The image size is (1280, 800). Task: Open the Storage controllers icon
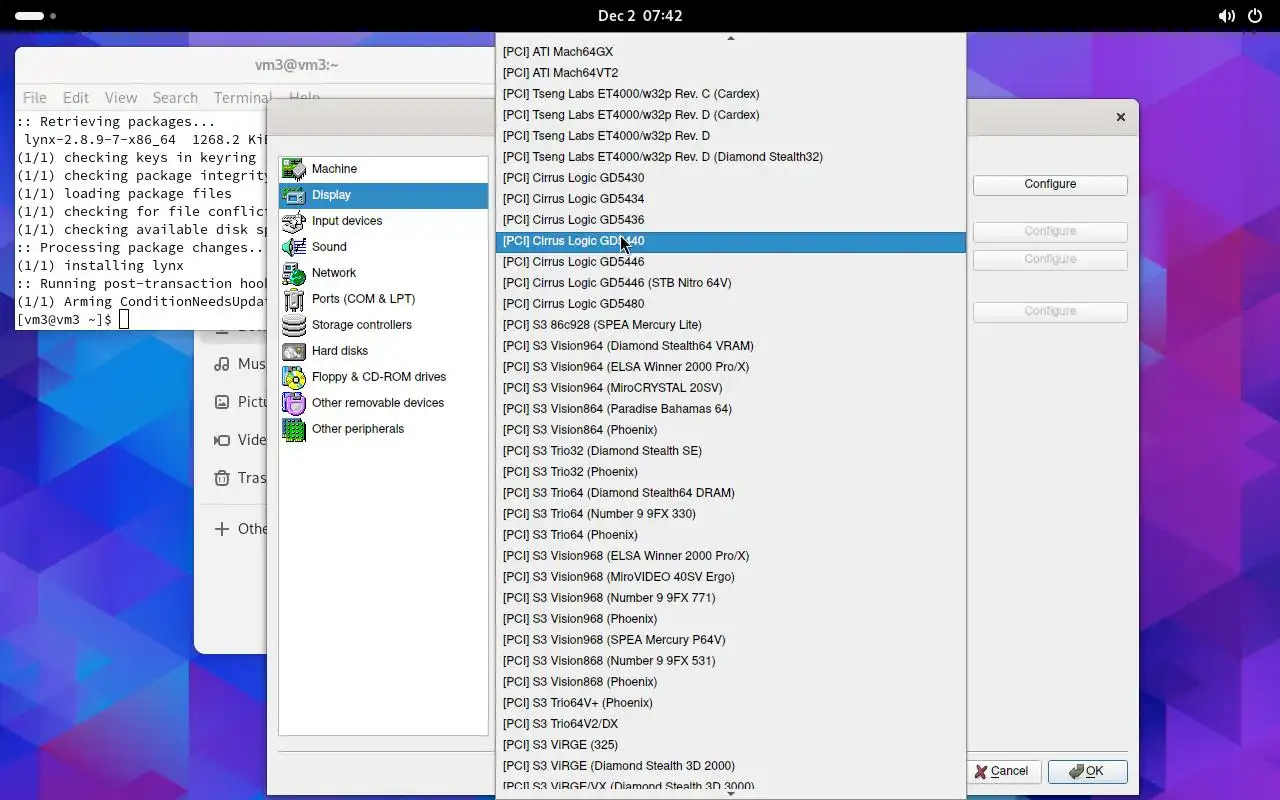pos(293,325)
